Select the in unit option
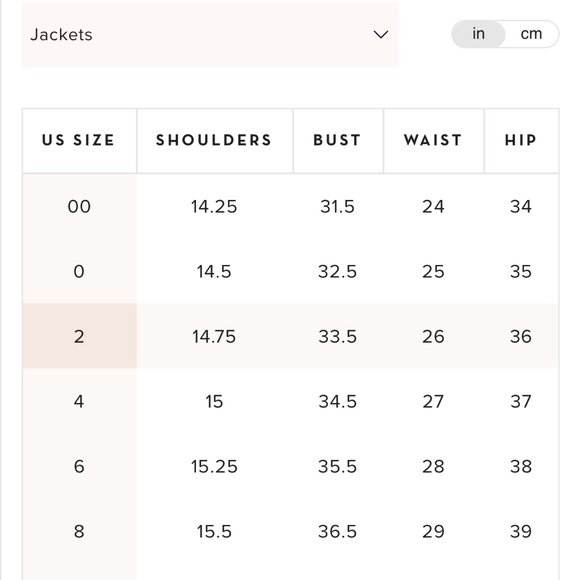This screenshot has width=580, height=580. (478, 34)
